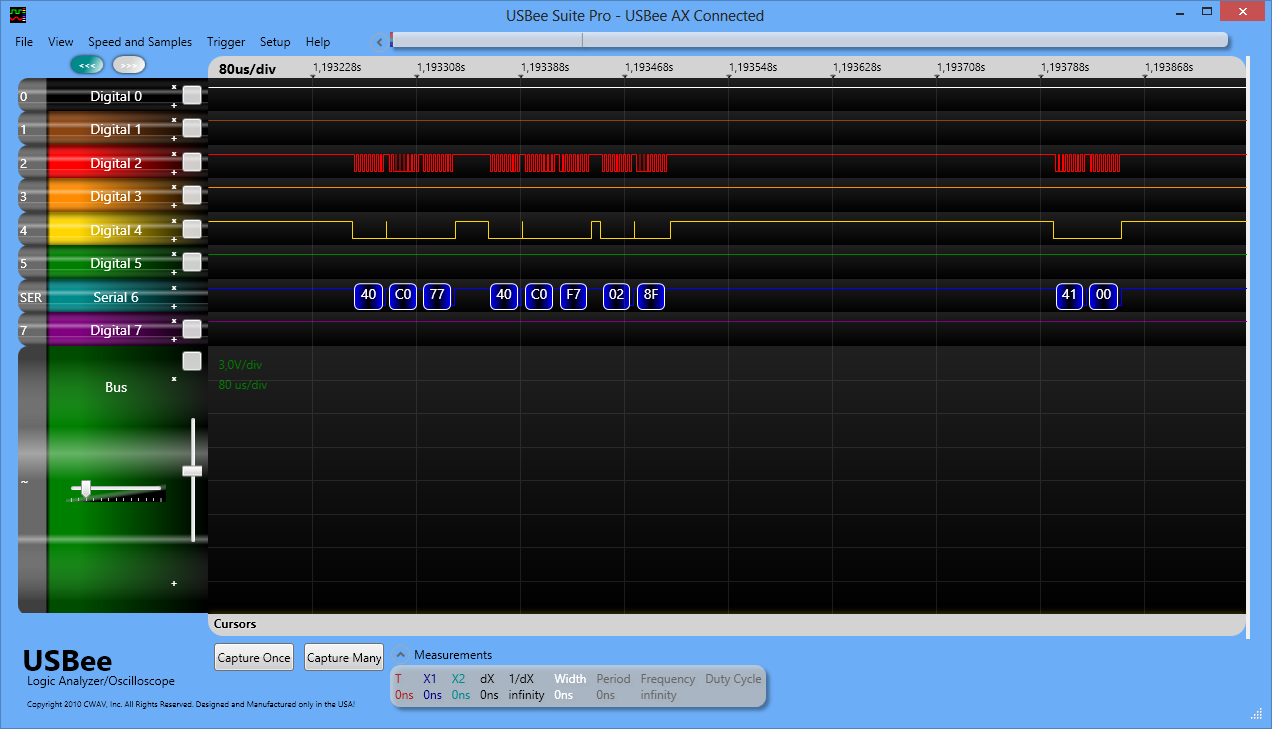This screenshot has height=729, width=1272.
Task: Click the 1,193388s time marker
Action: click(544, 67)
